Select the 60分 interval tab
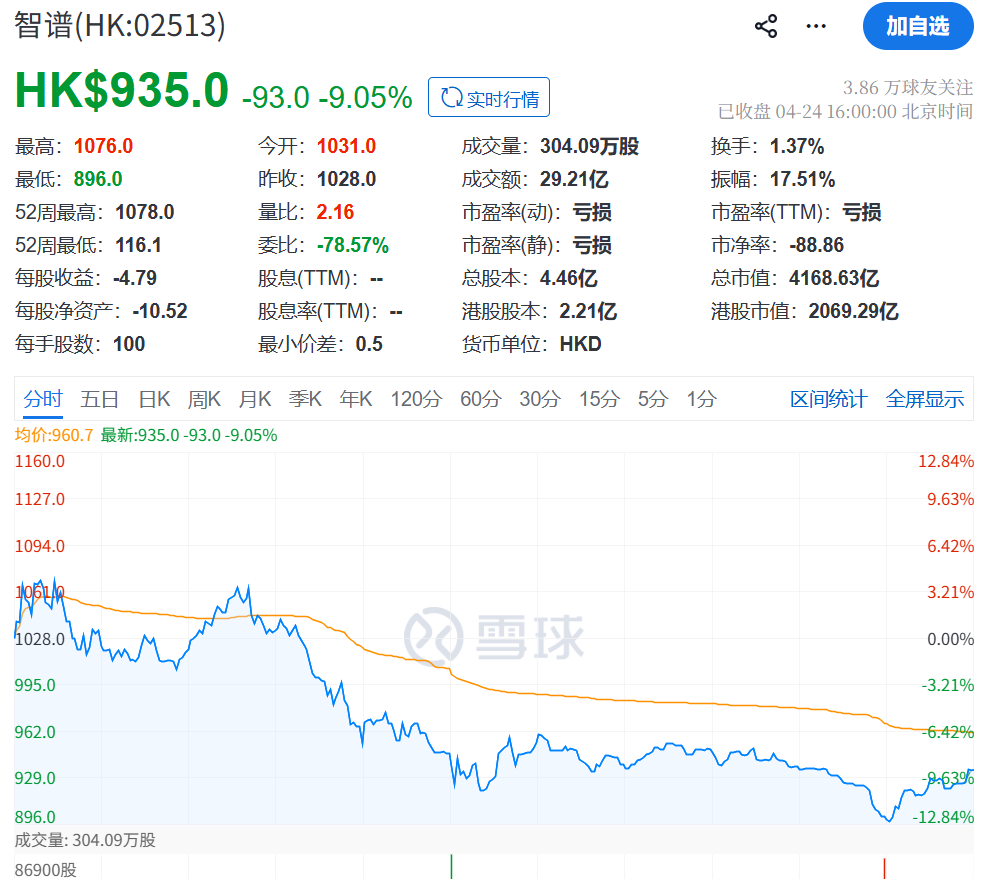1008x879 pixels. 480,400
